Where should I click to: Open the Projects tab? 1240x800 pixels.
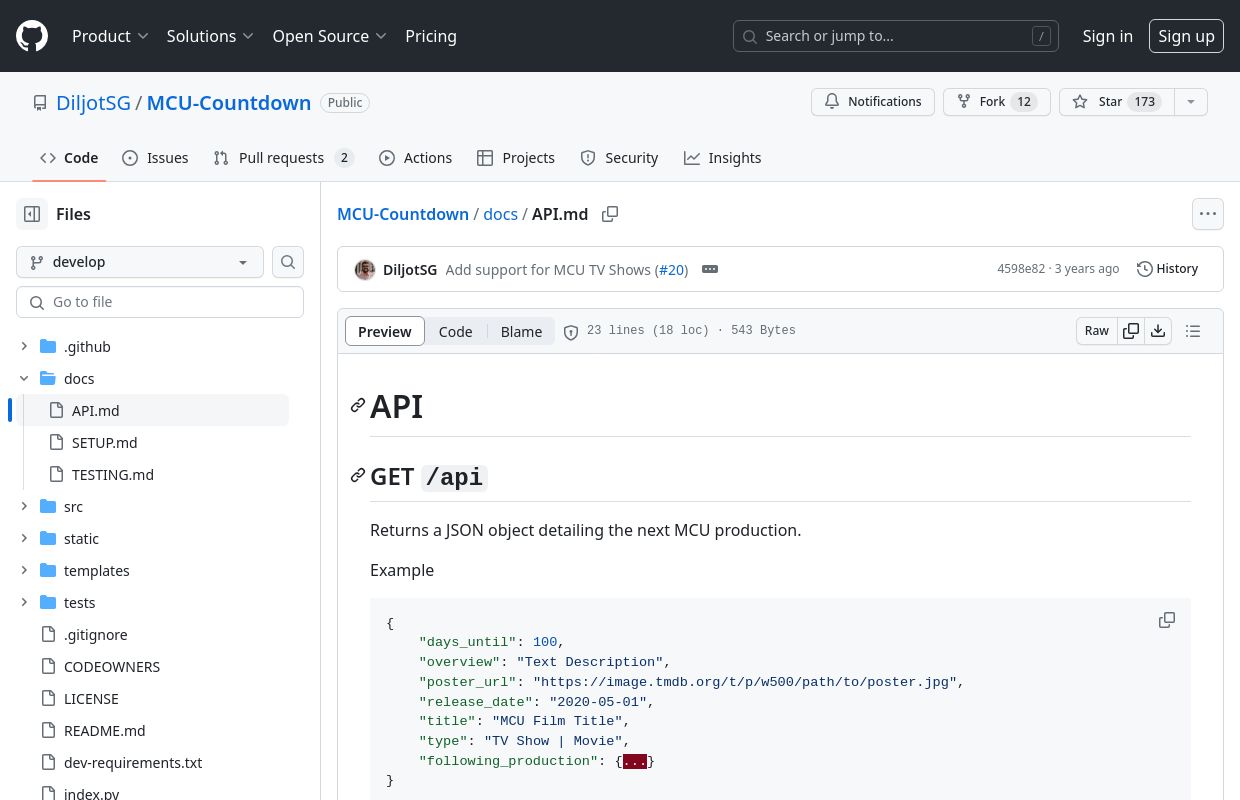pyautogui.click(x=516, y=158)
